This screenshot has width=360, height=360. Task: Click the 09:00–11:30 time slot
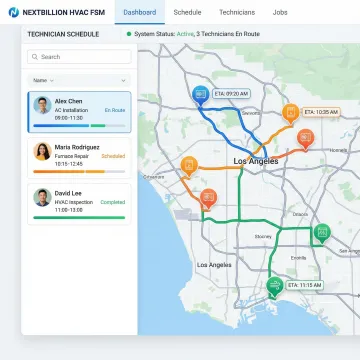pyautogui.click(x=69, y=118)
